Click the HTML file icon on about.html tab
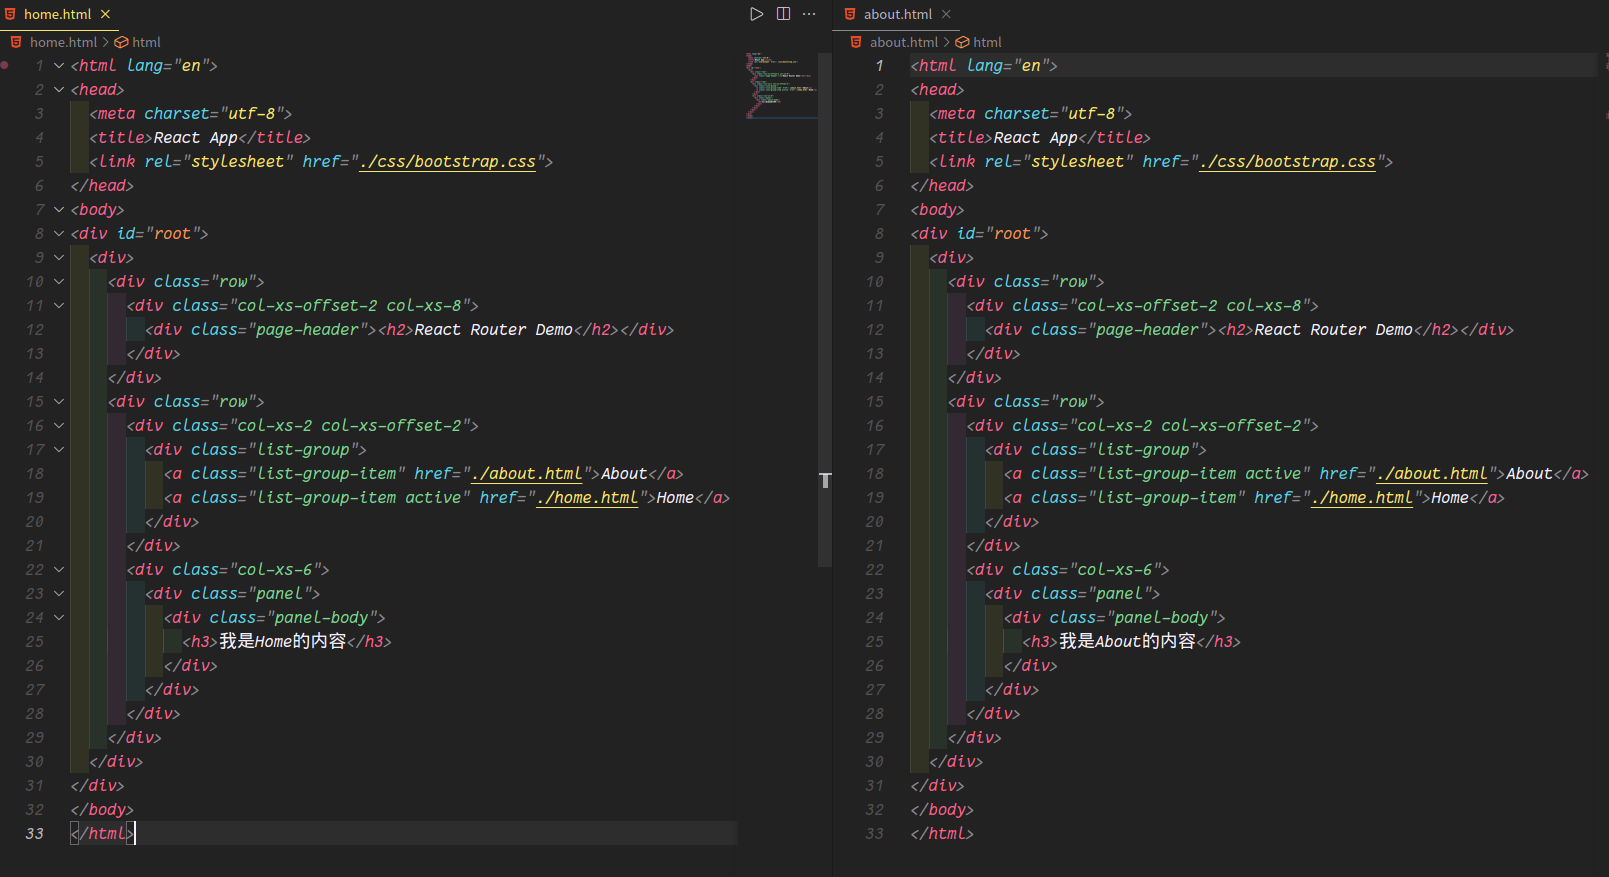 pos(850,14)
